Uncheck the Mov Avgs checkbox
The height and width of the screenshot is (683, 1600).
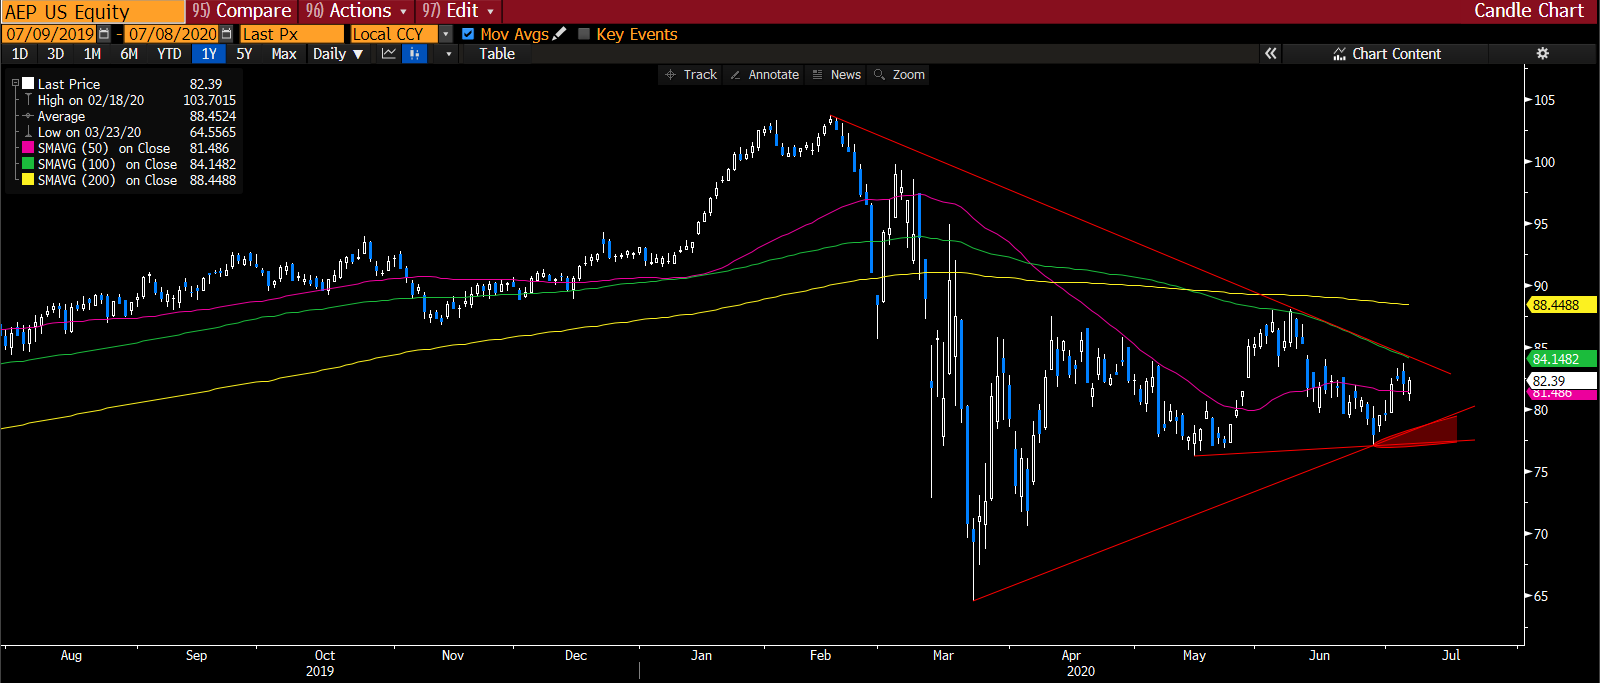468,34
